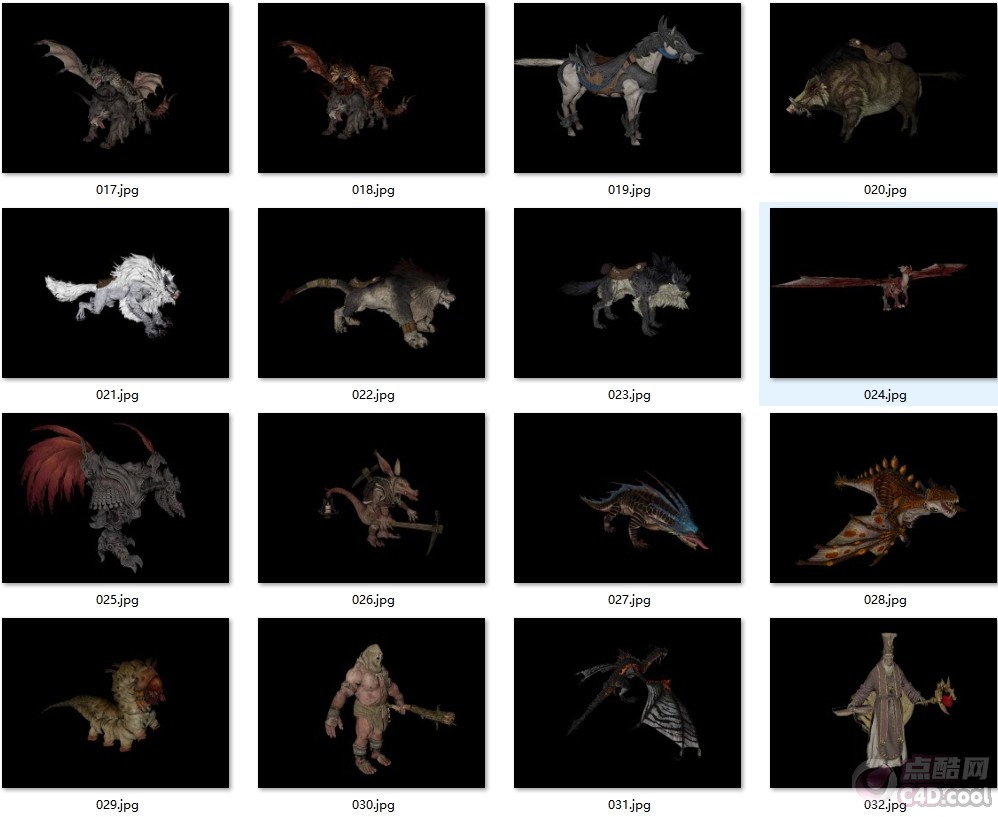Click the file name 022.jpg

[x=373, y=395]
